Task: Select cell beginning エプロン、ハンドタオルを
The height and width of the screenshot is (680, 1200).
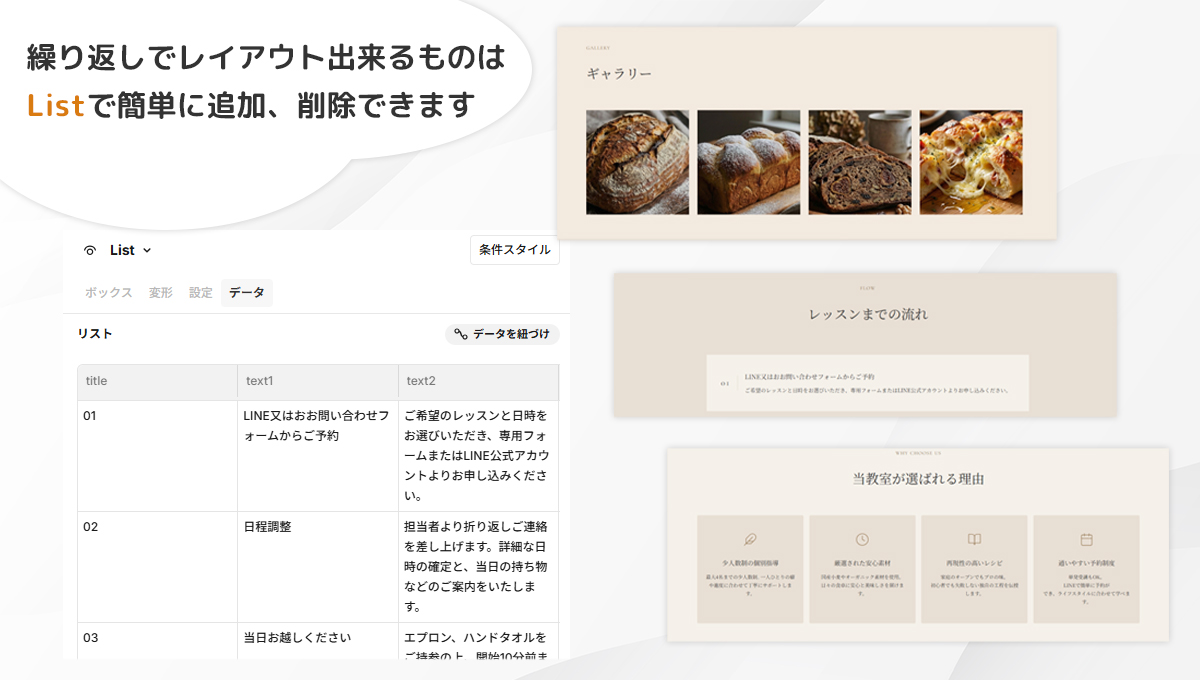Action: click(x=479, y=641)
